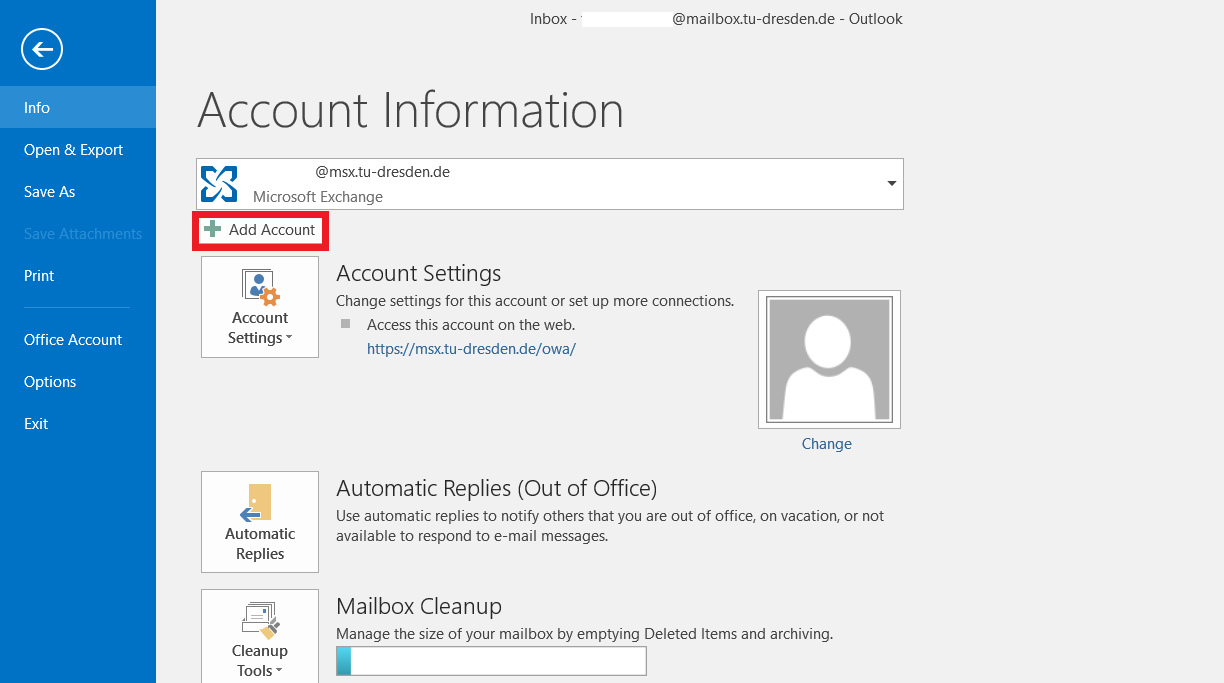Click the Automatic Replies (Out of Office) title
Image resolution: width=1224 pixels, height=683 pixels.
tap(497, 488)
